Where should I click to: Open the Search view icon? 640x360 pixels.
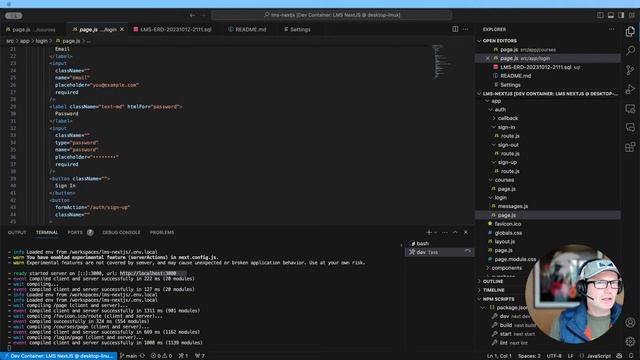click(x=630, y=51)
